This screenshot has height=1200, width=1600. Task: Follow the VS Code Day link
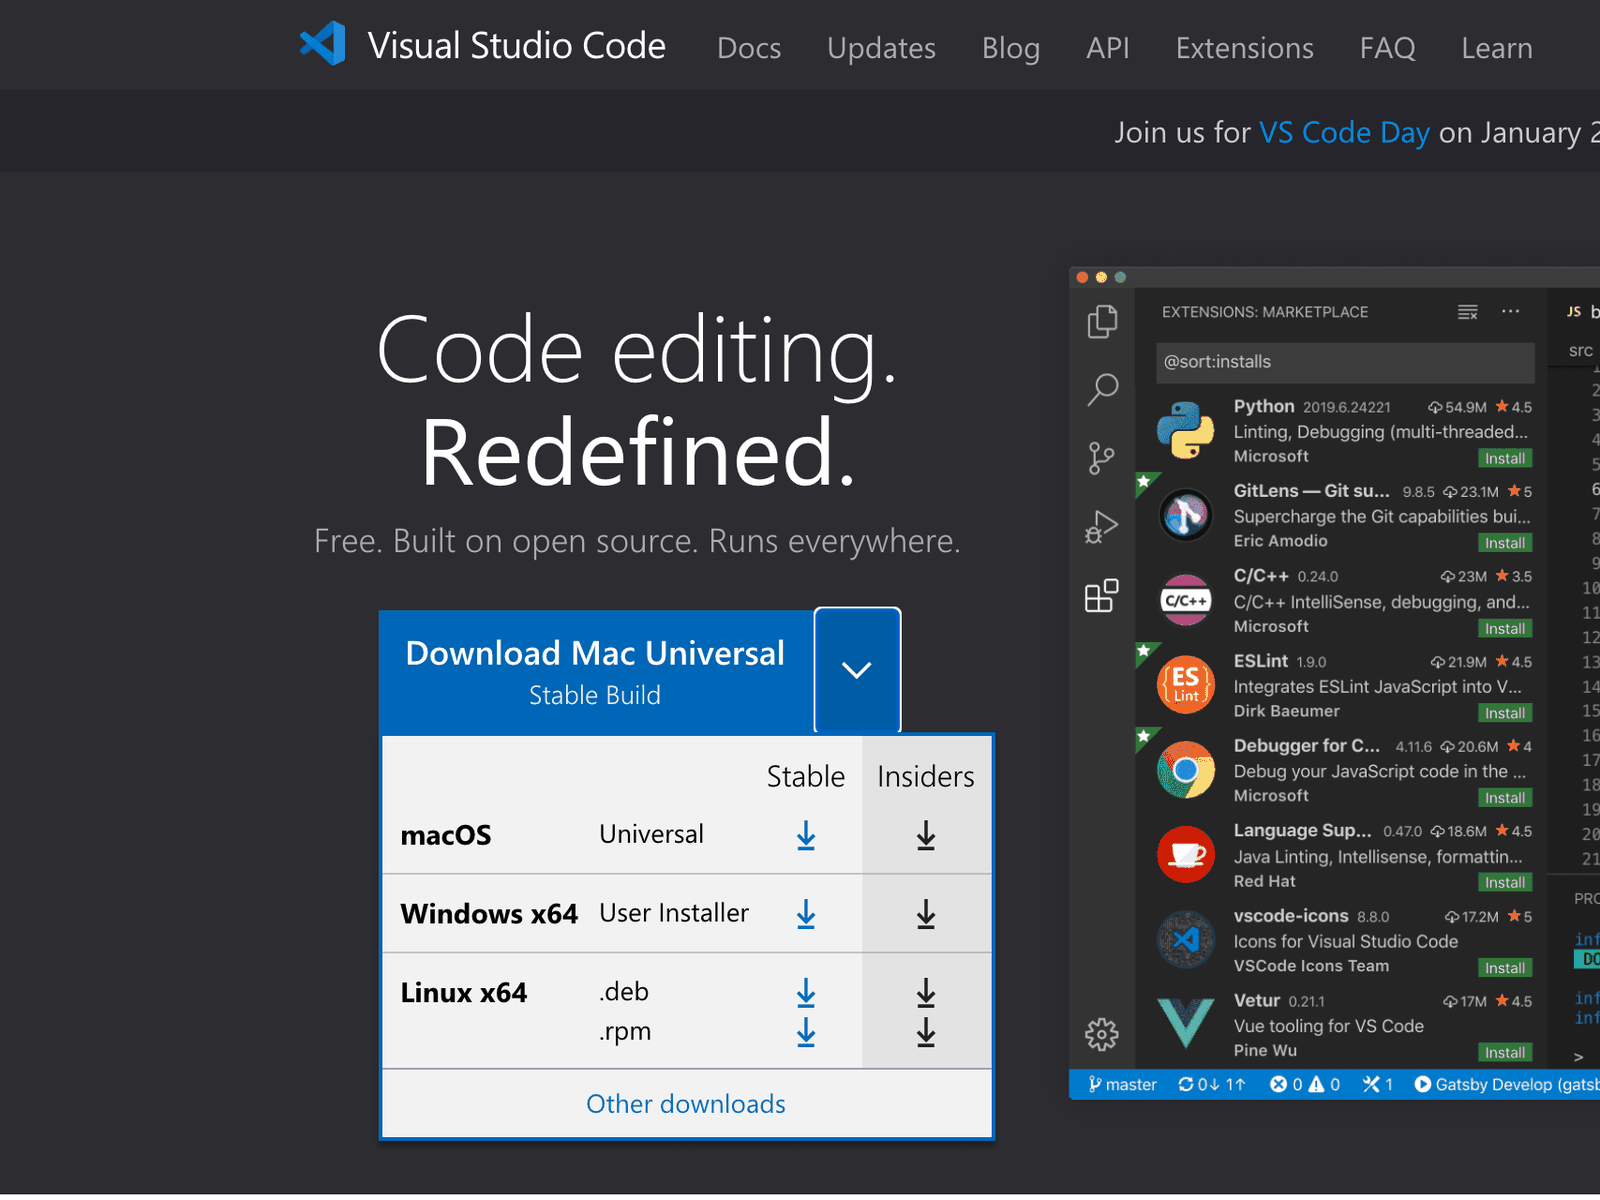tap(1344, 133)
